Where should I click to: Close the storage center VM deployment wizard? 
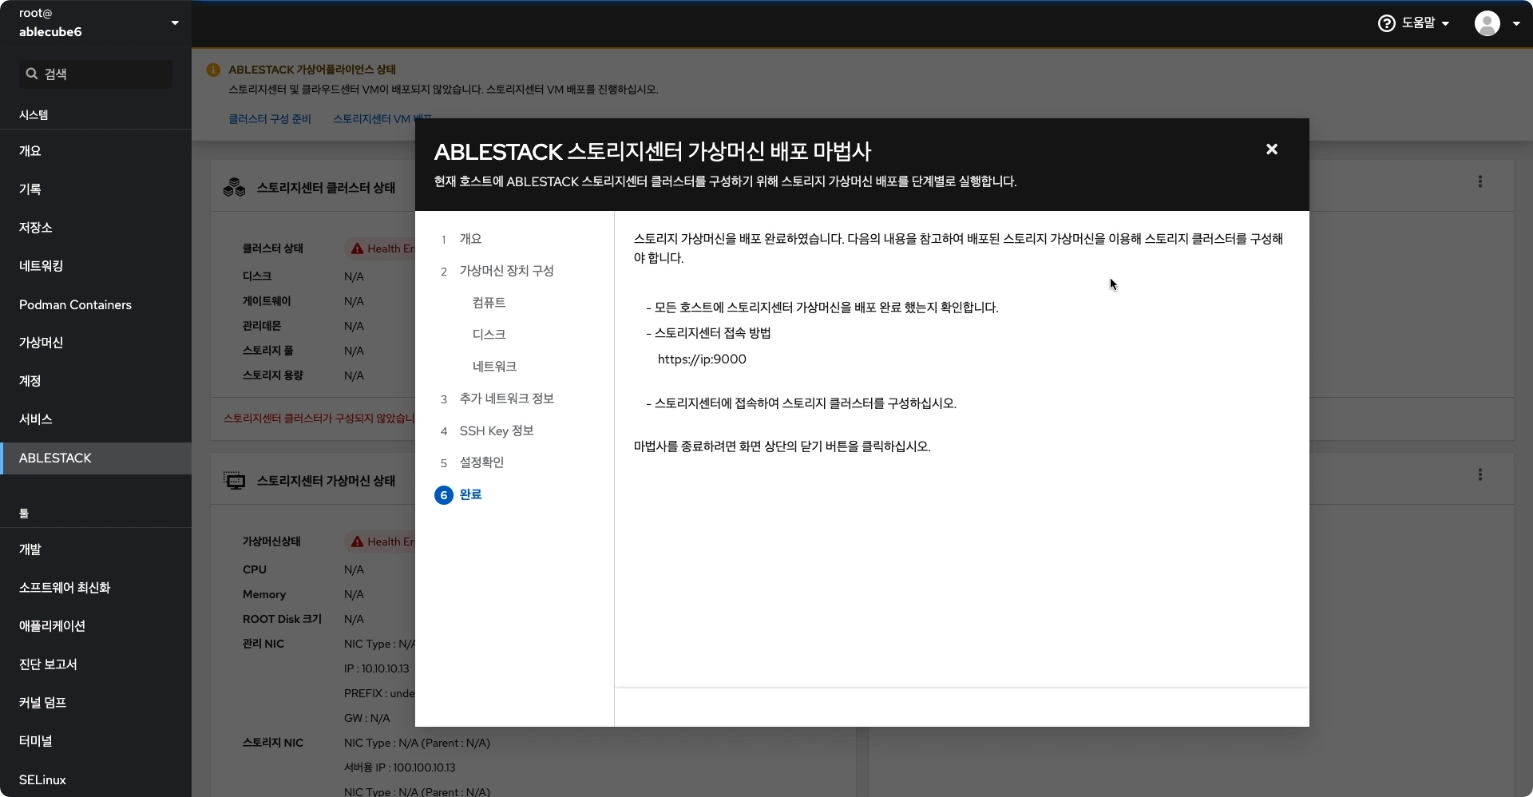[x=1271, y=149]
